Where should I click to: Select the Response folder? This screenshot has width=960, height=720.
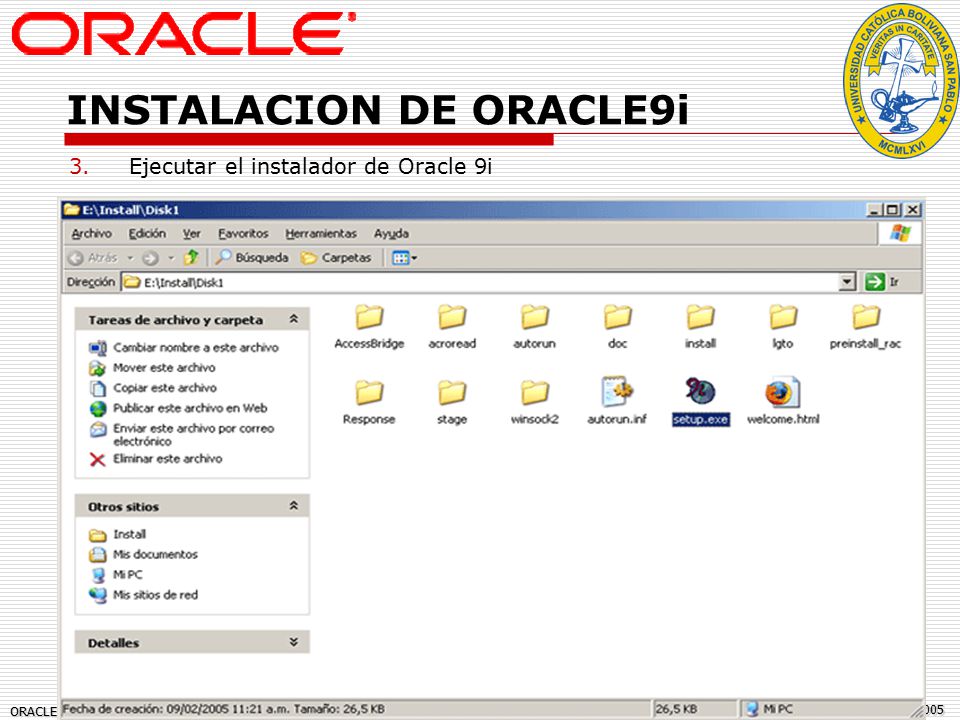tap(369, 403)
